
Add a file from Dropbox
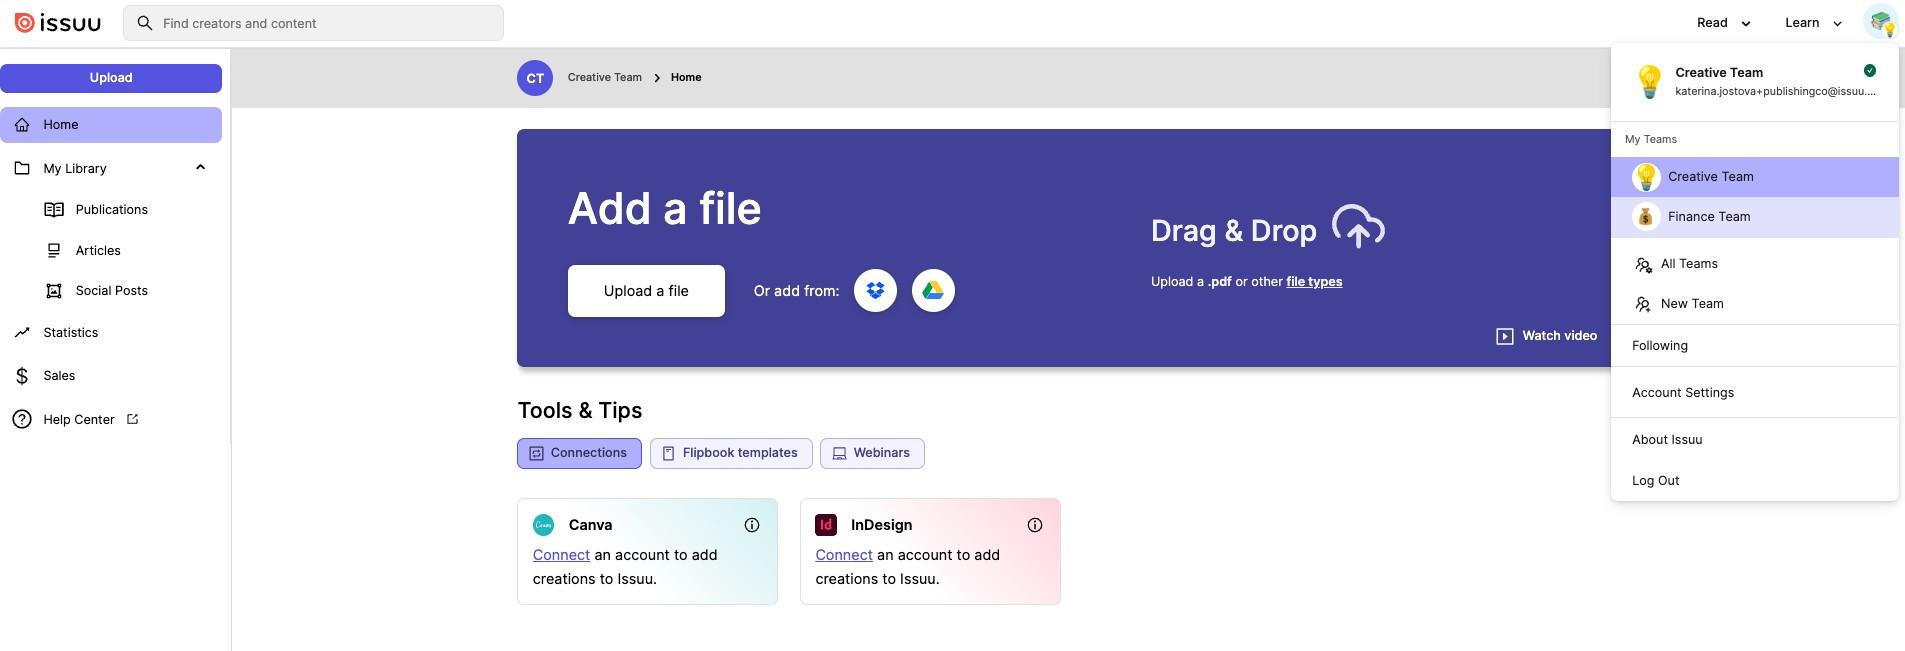click(875, 291)
